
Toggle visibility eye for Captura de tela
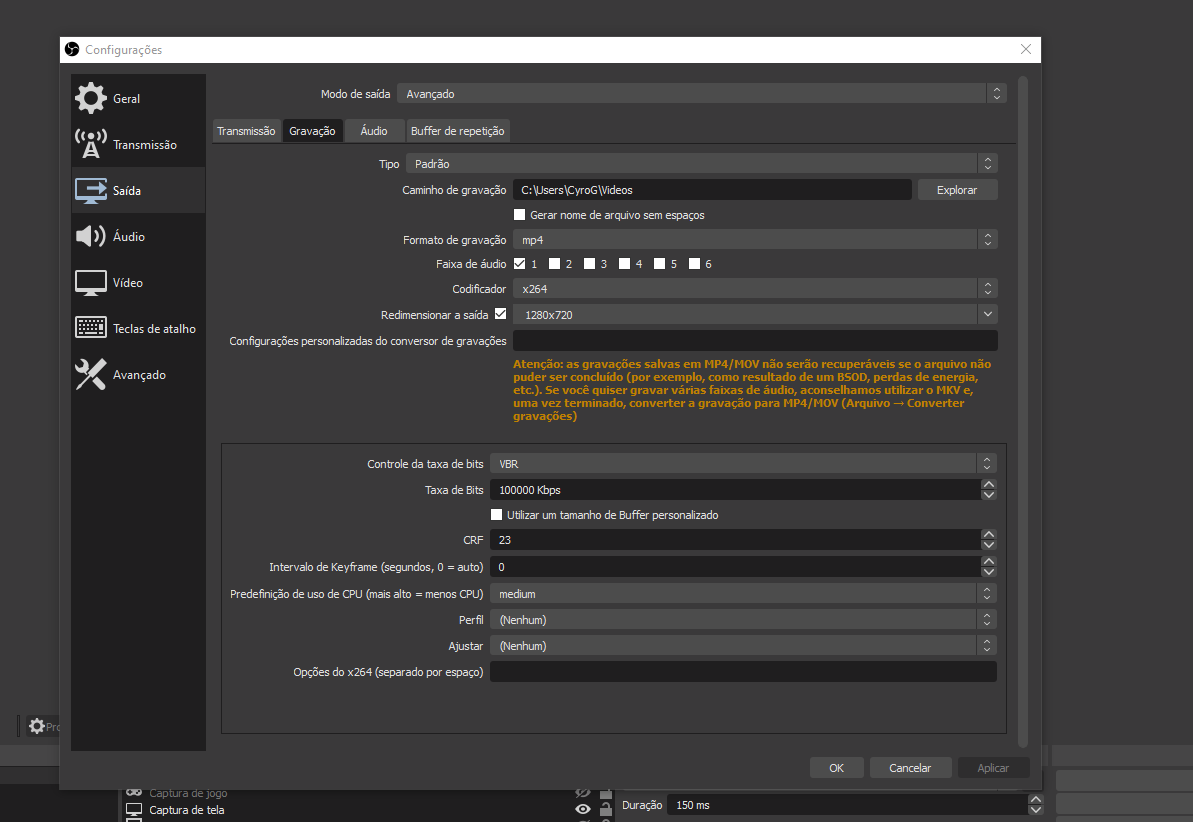[x=583, y=809]
